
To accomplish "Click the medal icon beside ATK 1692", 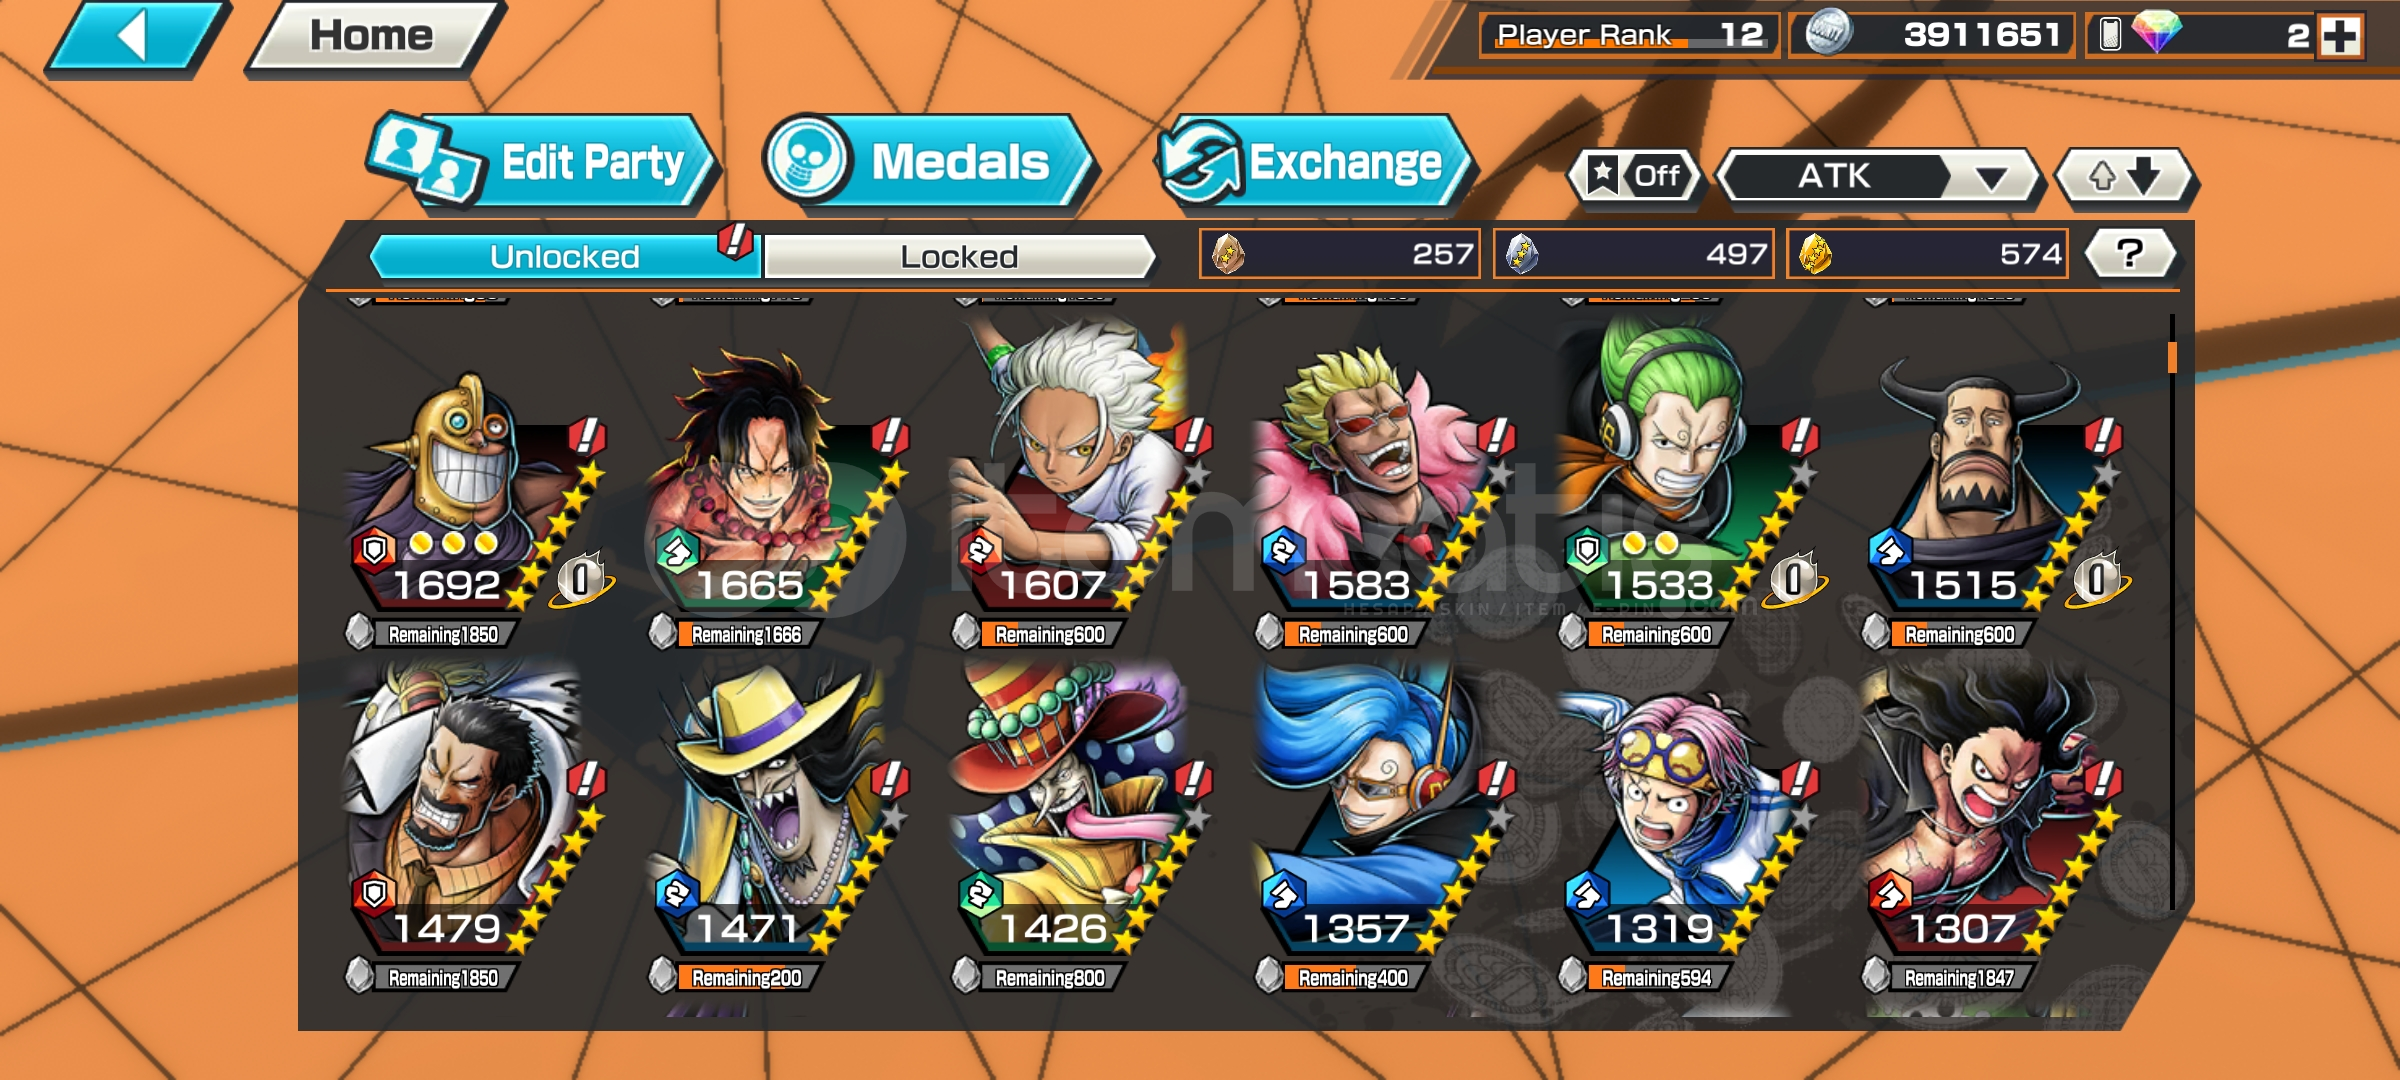I will pos(582,579).
